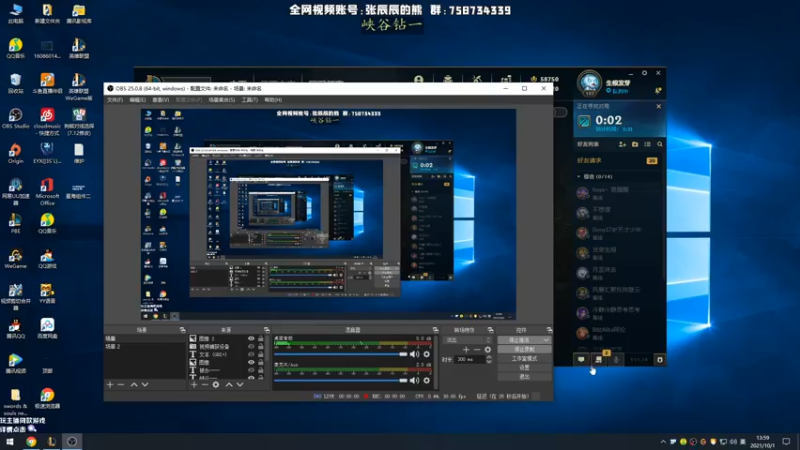800x450 pixels.
Task: Click 麦克风/Aux volume slider
Action: click(x=341, y=380)
